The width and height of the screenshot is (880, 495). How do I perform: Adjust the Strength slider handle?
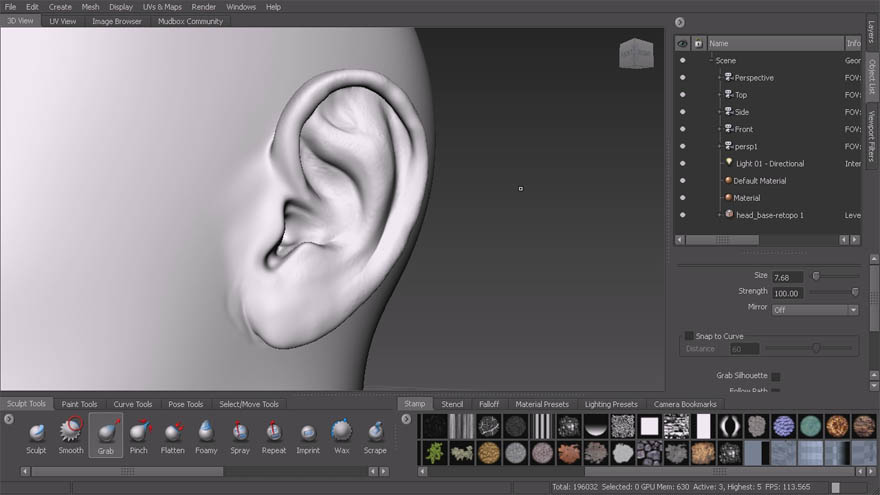pos(855,292)
